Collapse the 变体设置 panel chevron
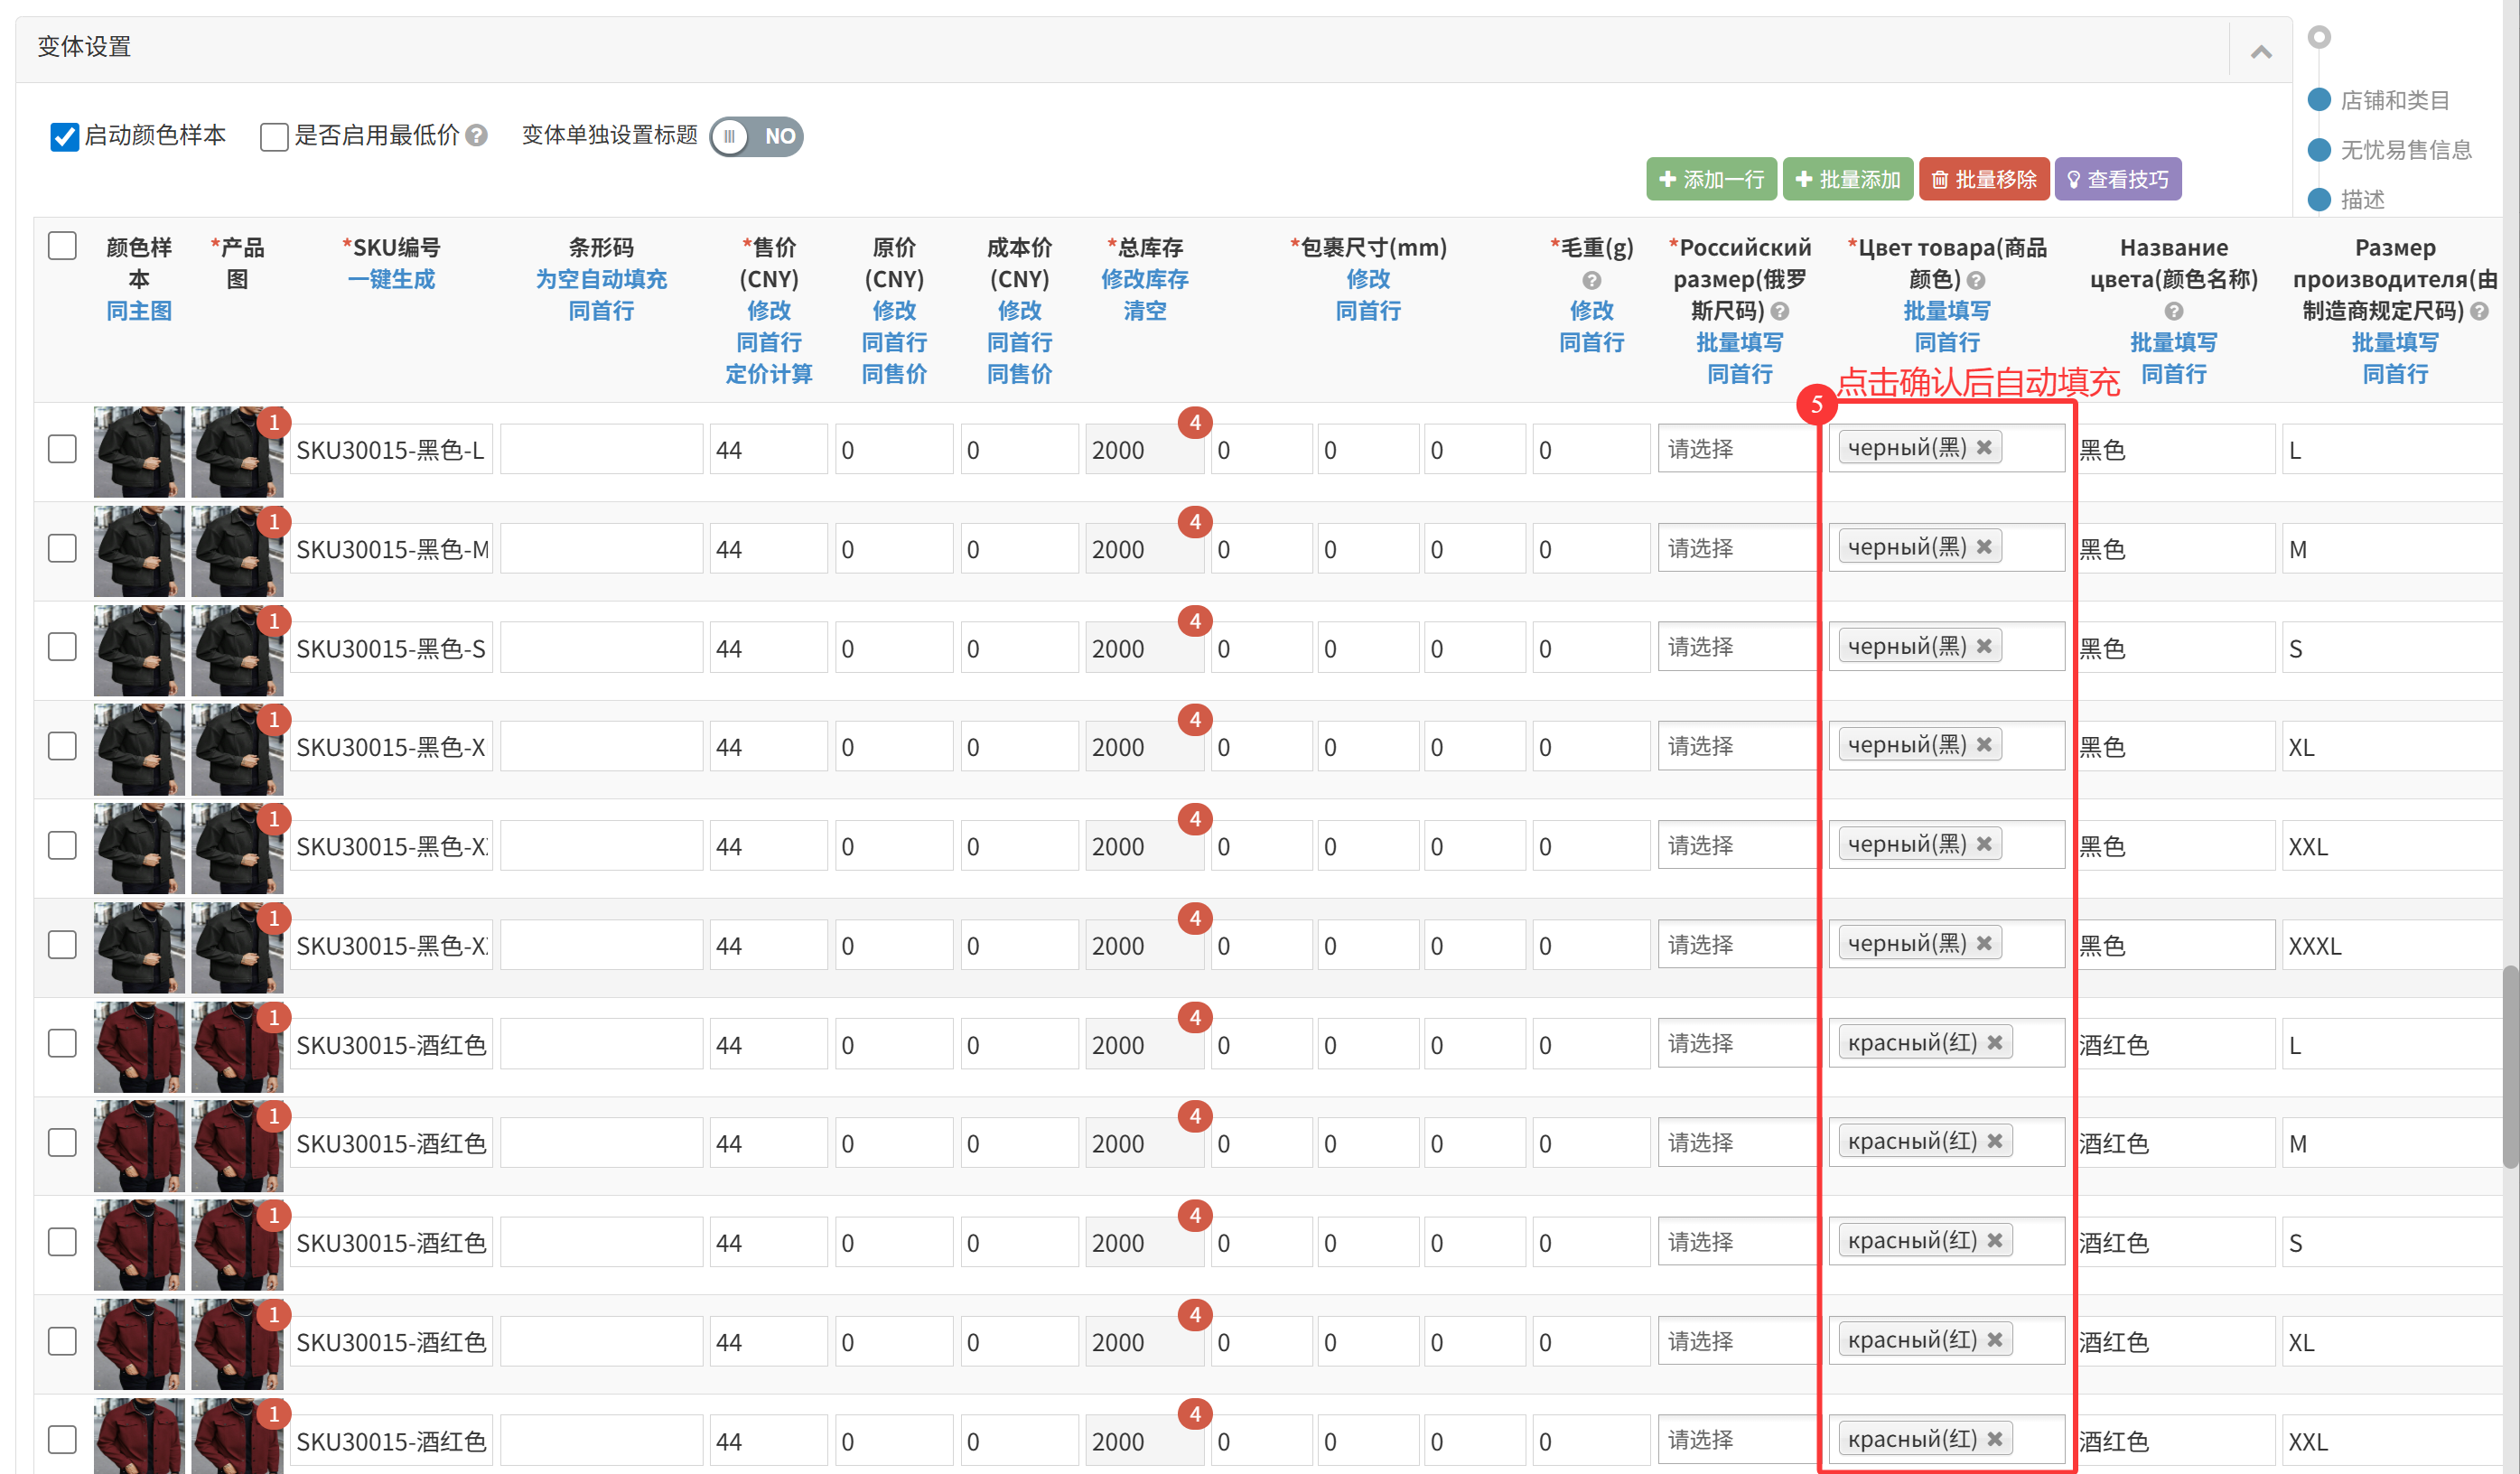The height and width of the screenshot is (1474, 2520). pos(2260,51)
